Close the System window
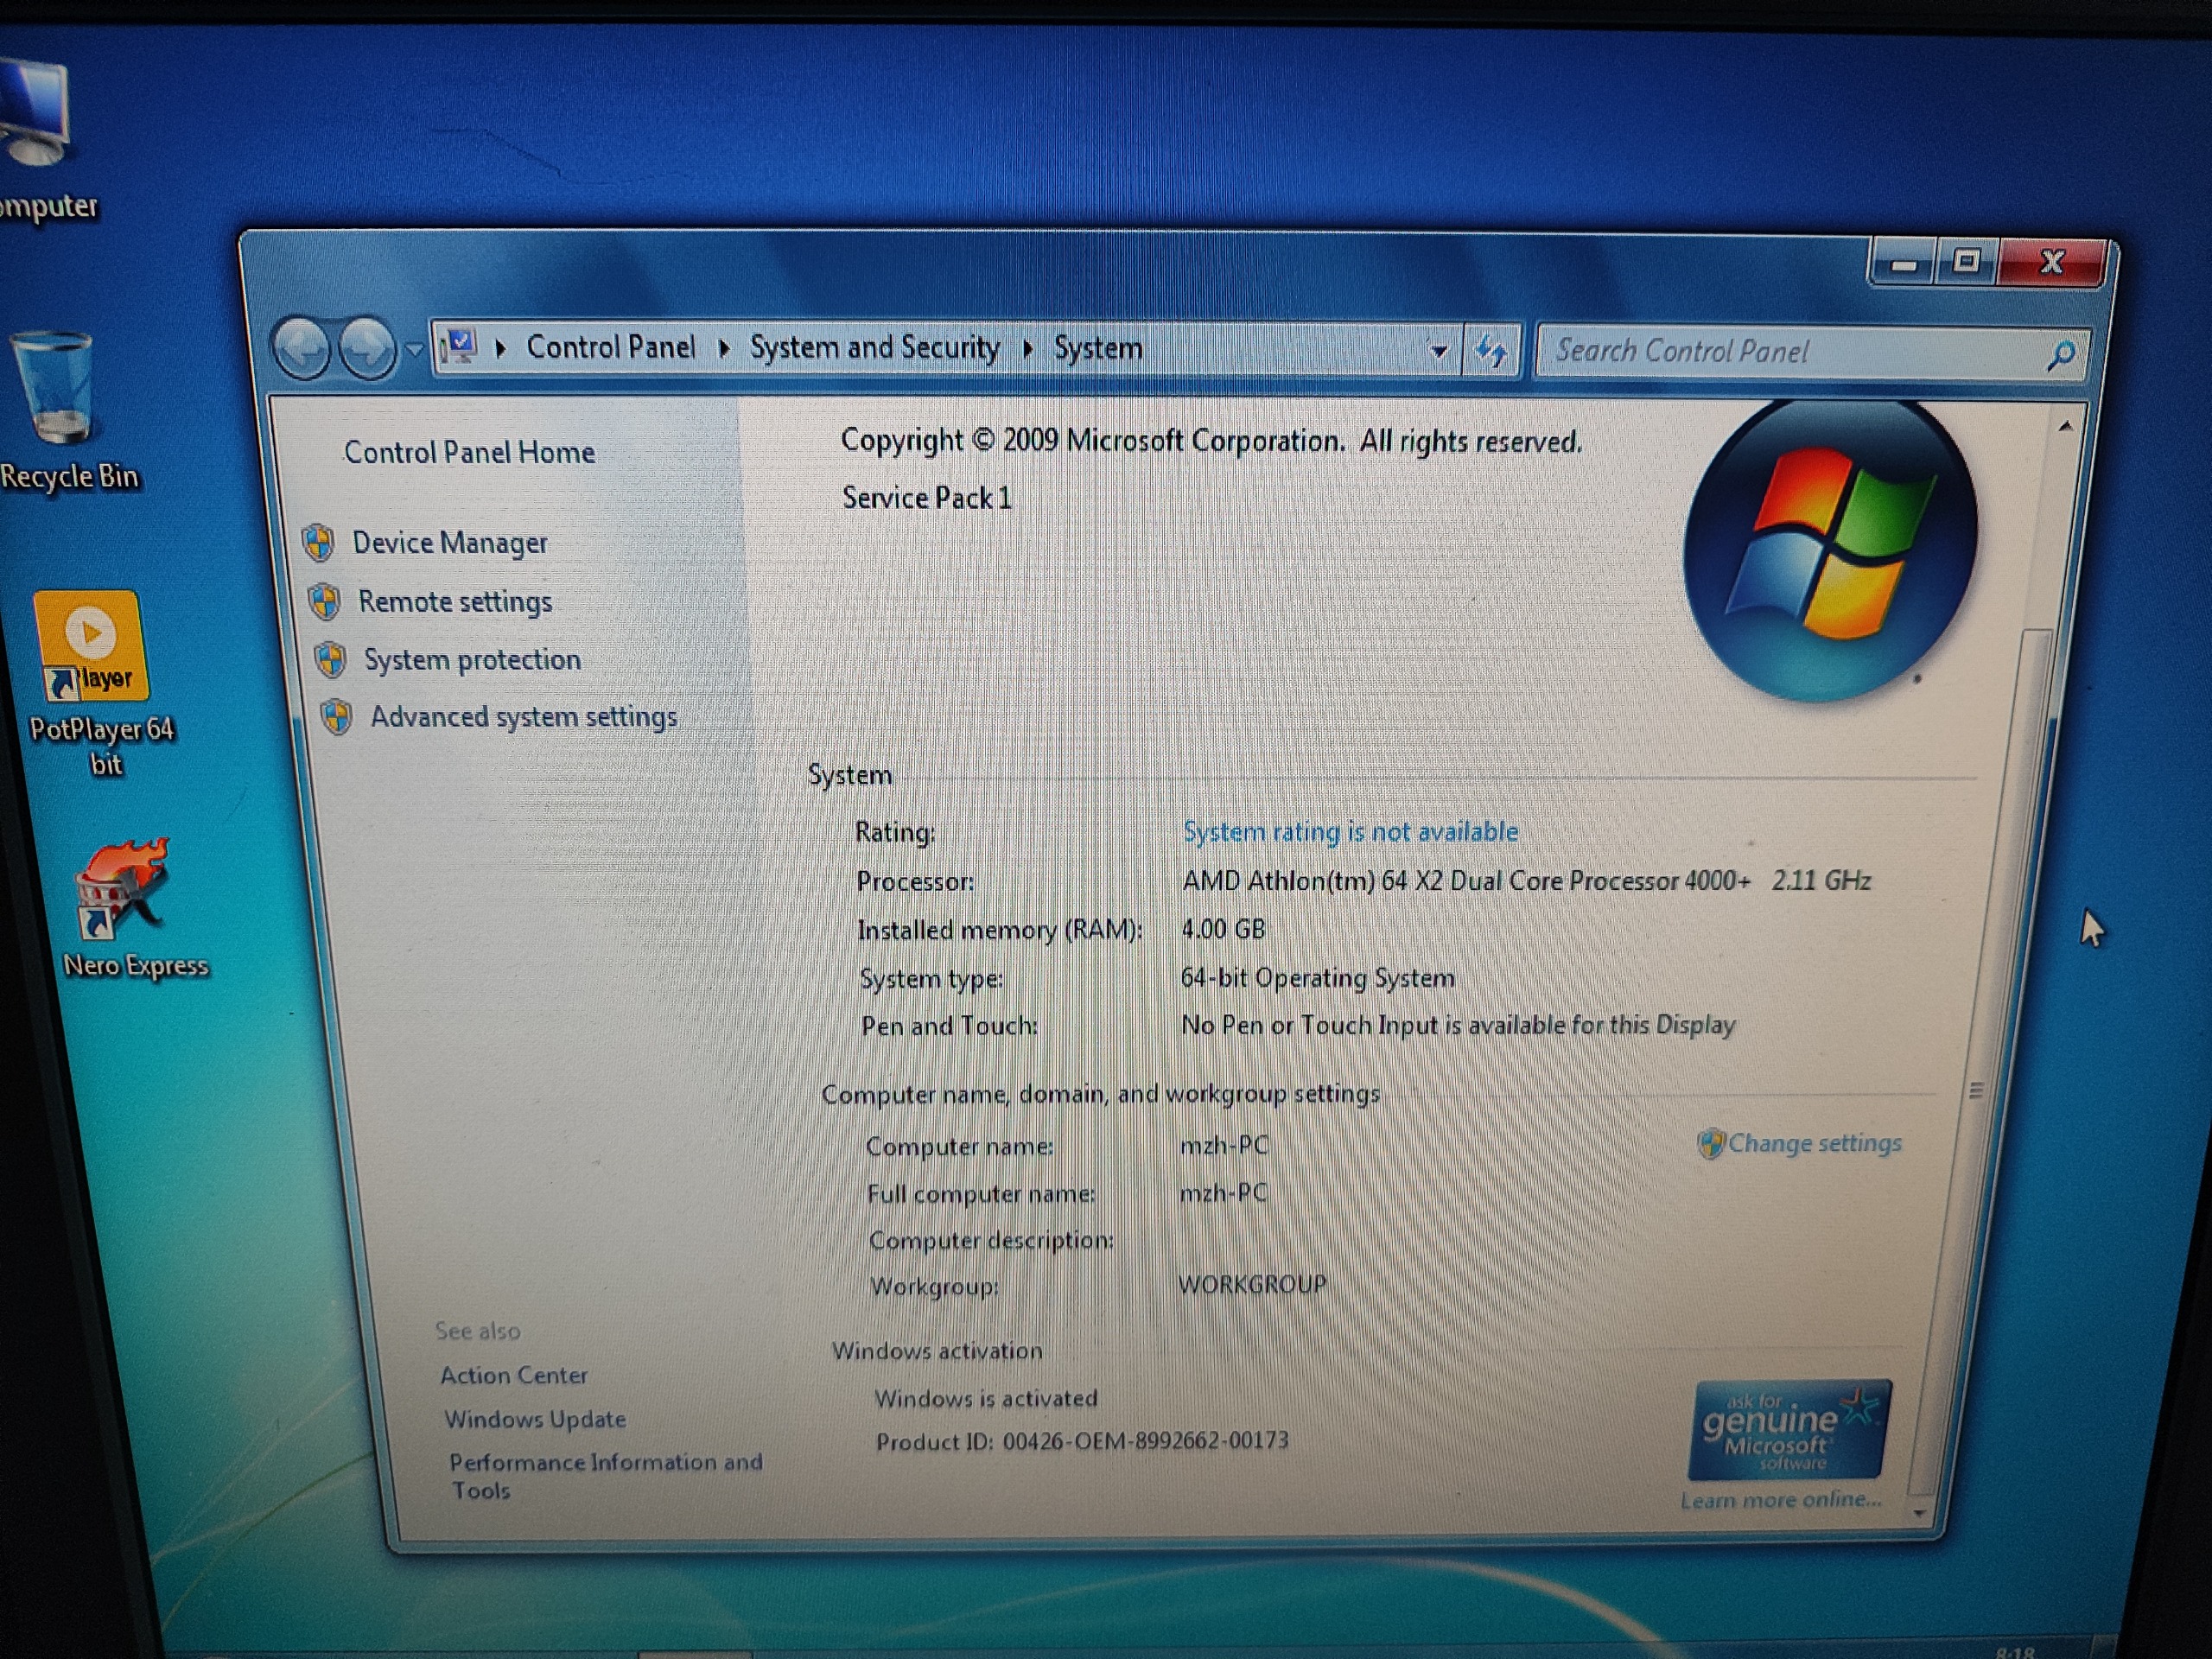 coord(2051,263)
